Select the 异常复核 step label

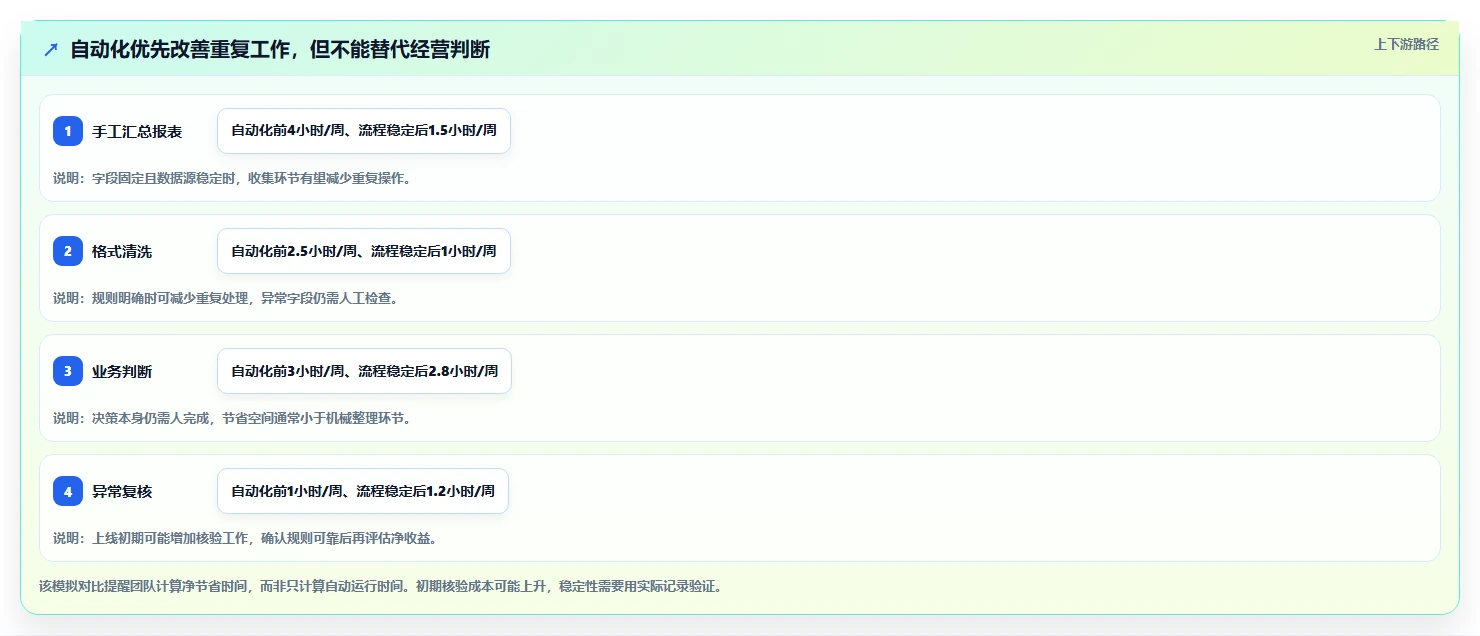click(122, 491)
